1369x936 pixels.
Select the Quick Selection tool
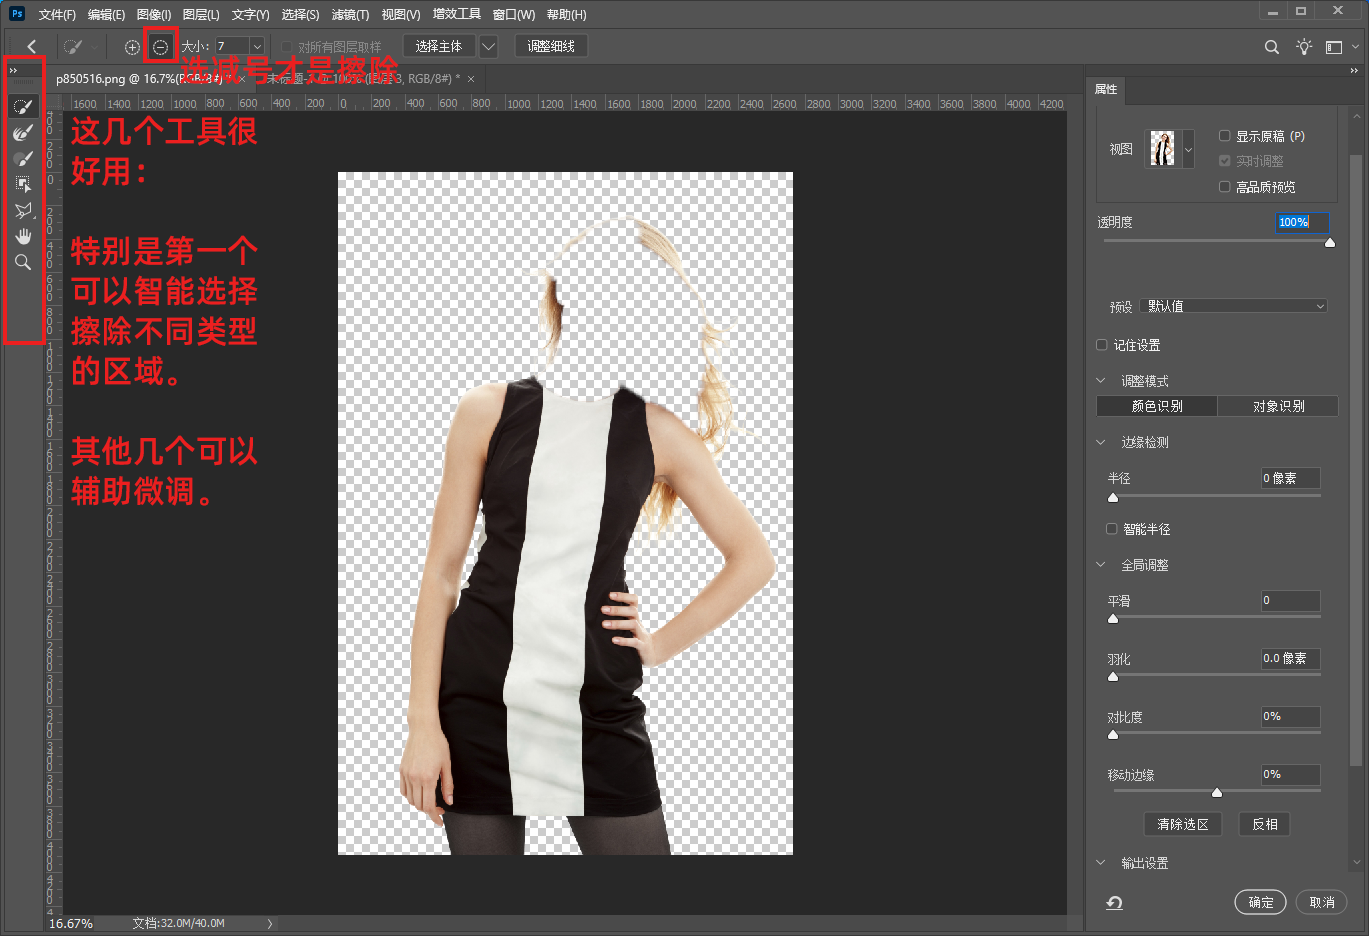(x=22, y=107)
